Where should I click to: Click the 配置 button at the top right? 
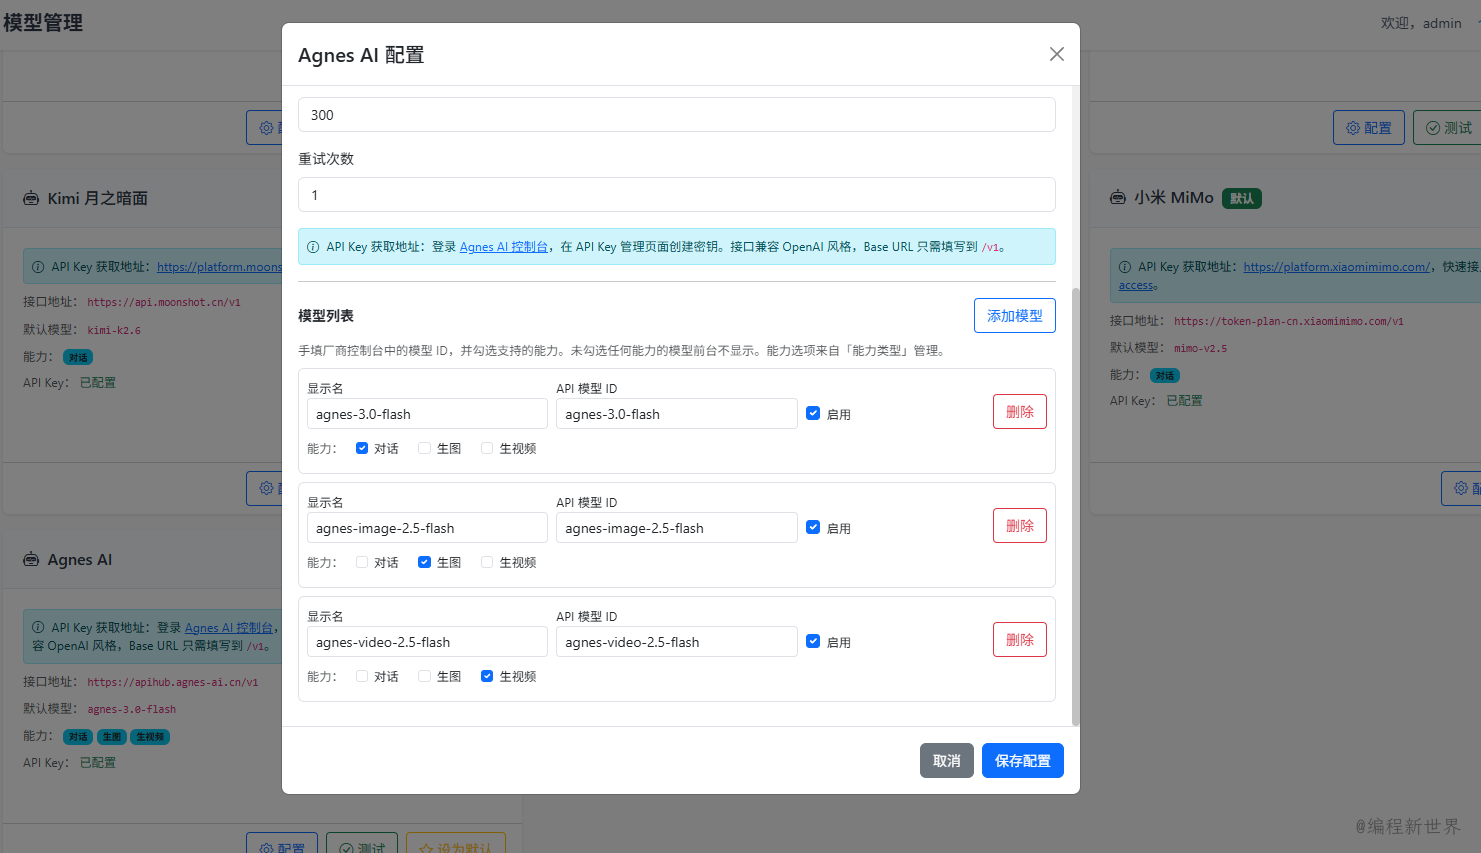pos(1369,128)
